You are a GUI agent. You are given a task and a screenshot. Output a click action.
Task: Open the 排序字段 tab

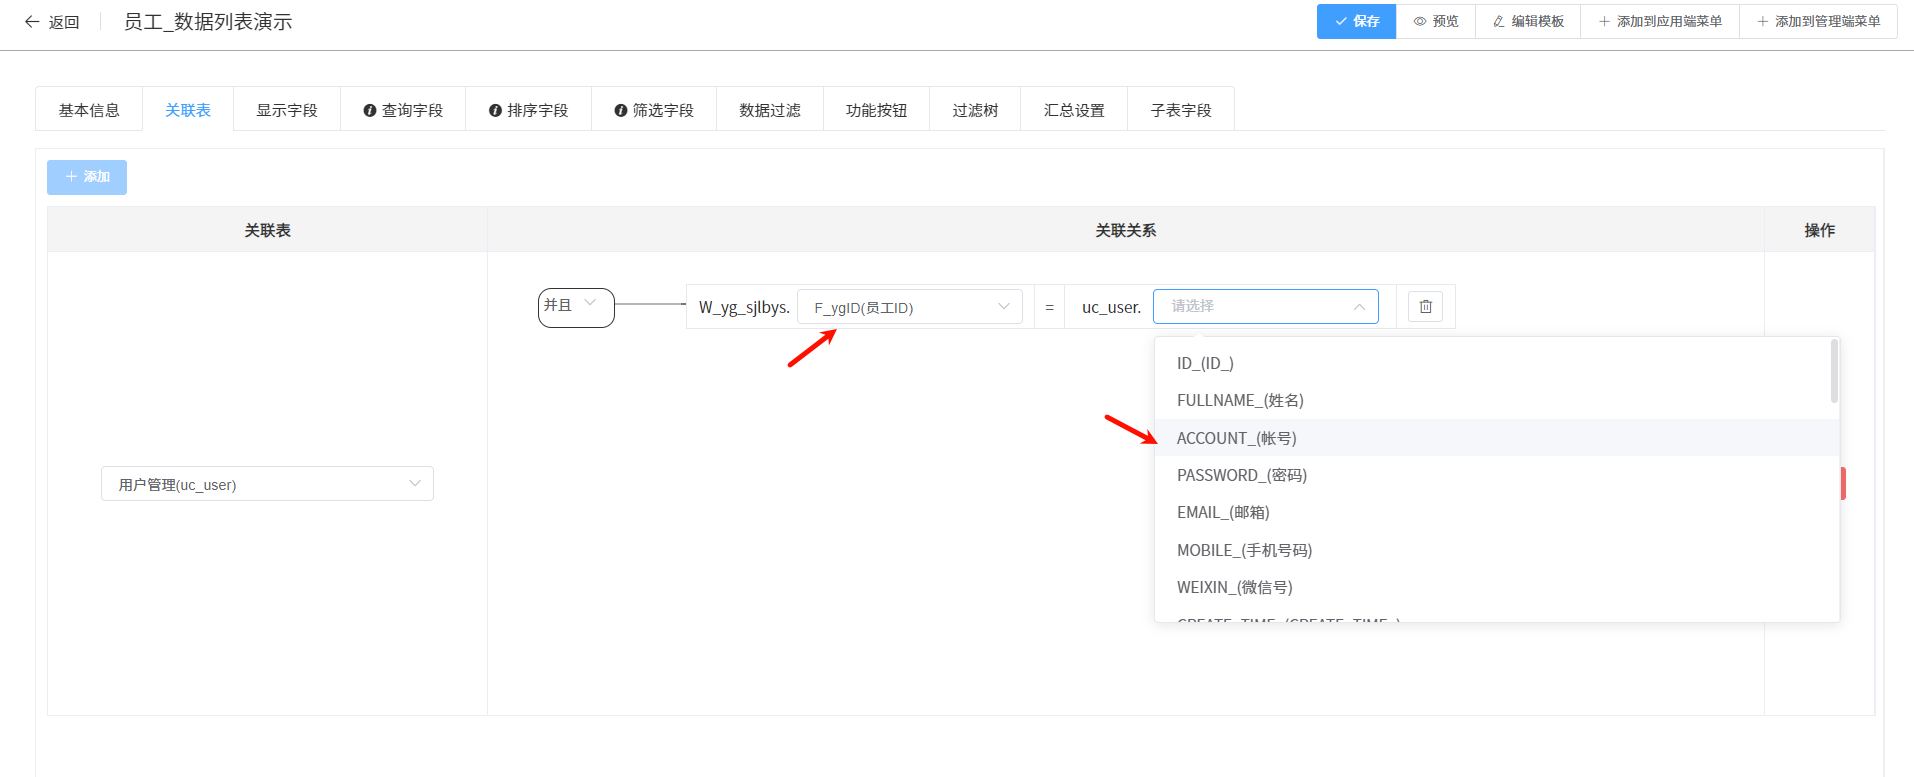click(x=529, y=109)
